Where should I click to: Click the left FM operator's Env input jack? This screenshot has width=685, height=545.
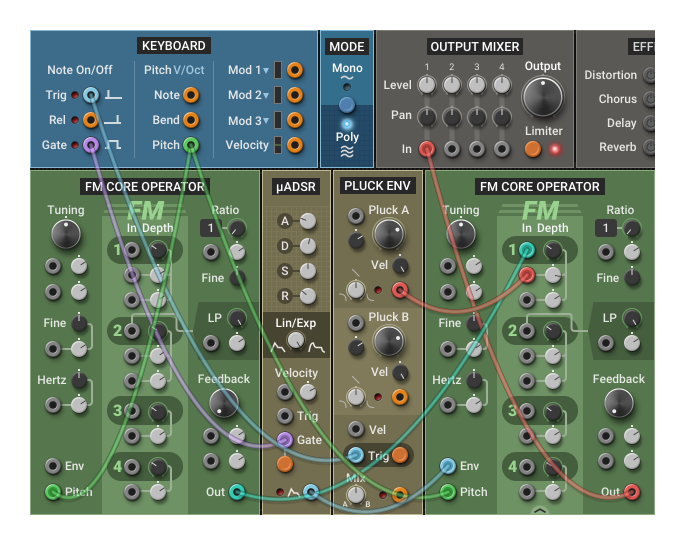52,466
